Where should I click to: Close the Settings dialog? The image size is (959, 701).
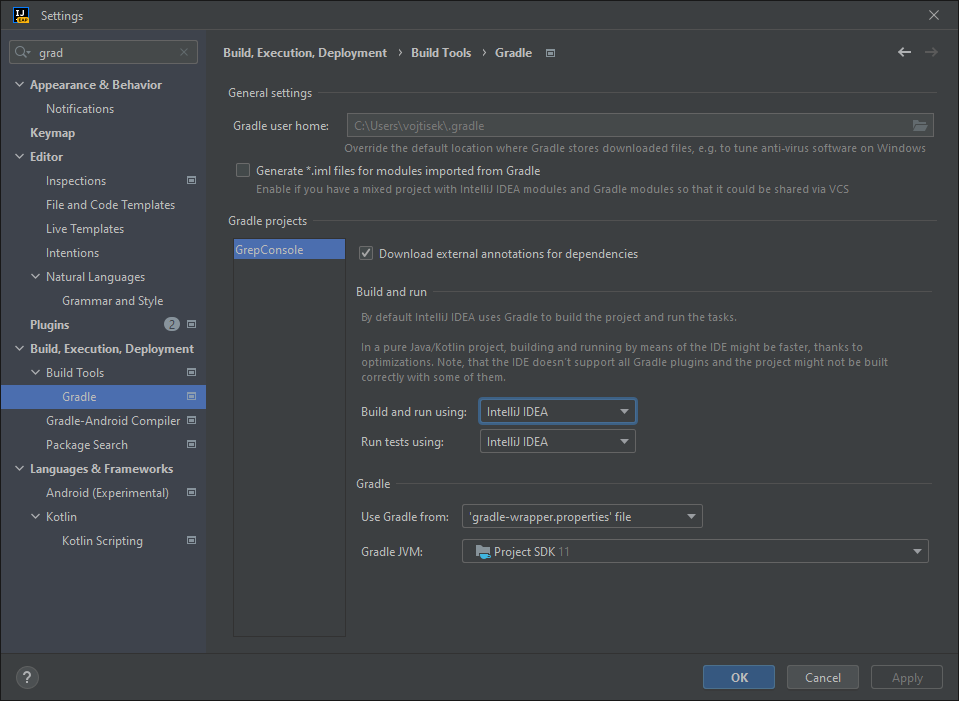934,15
